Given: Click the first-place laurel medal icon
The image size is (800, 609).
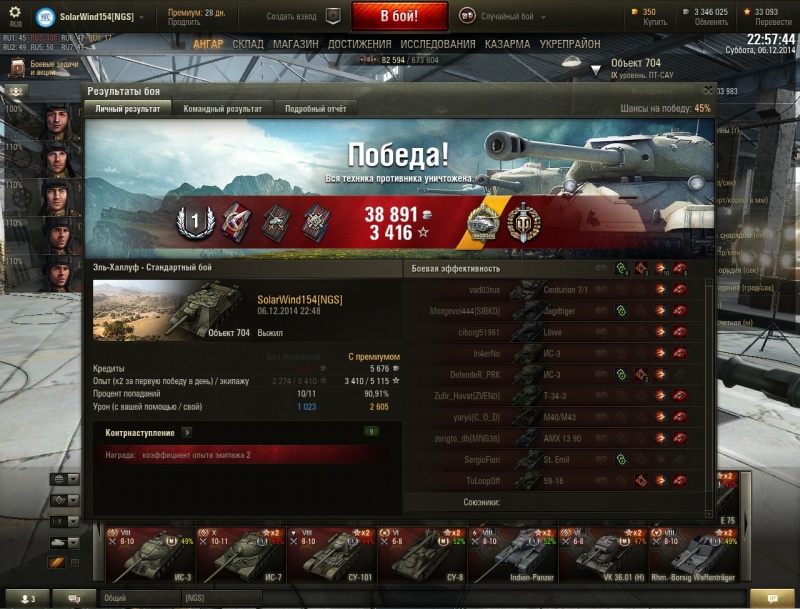Looking at the screenshot, I should click(x=195, y=222).
